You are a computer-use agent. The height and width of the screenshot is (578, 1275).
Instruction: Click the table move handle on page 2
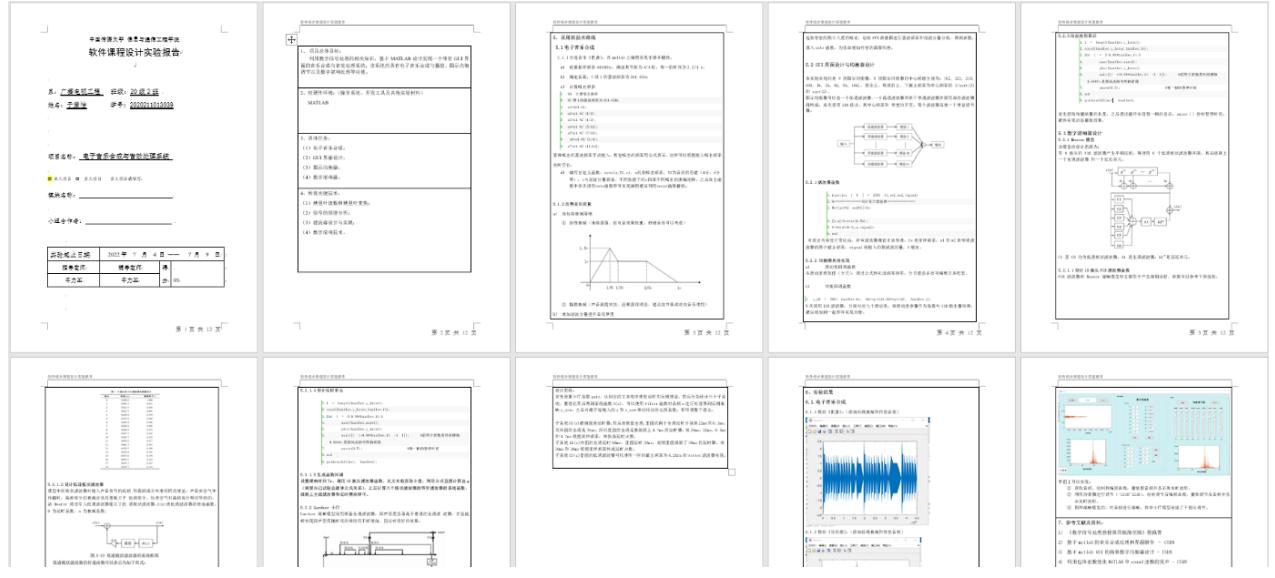click(x=291, y=39)
